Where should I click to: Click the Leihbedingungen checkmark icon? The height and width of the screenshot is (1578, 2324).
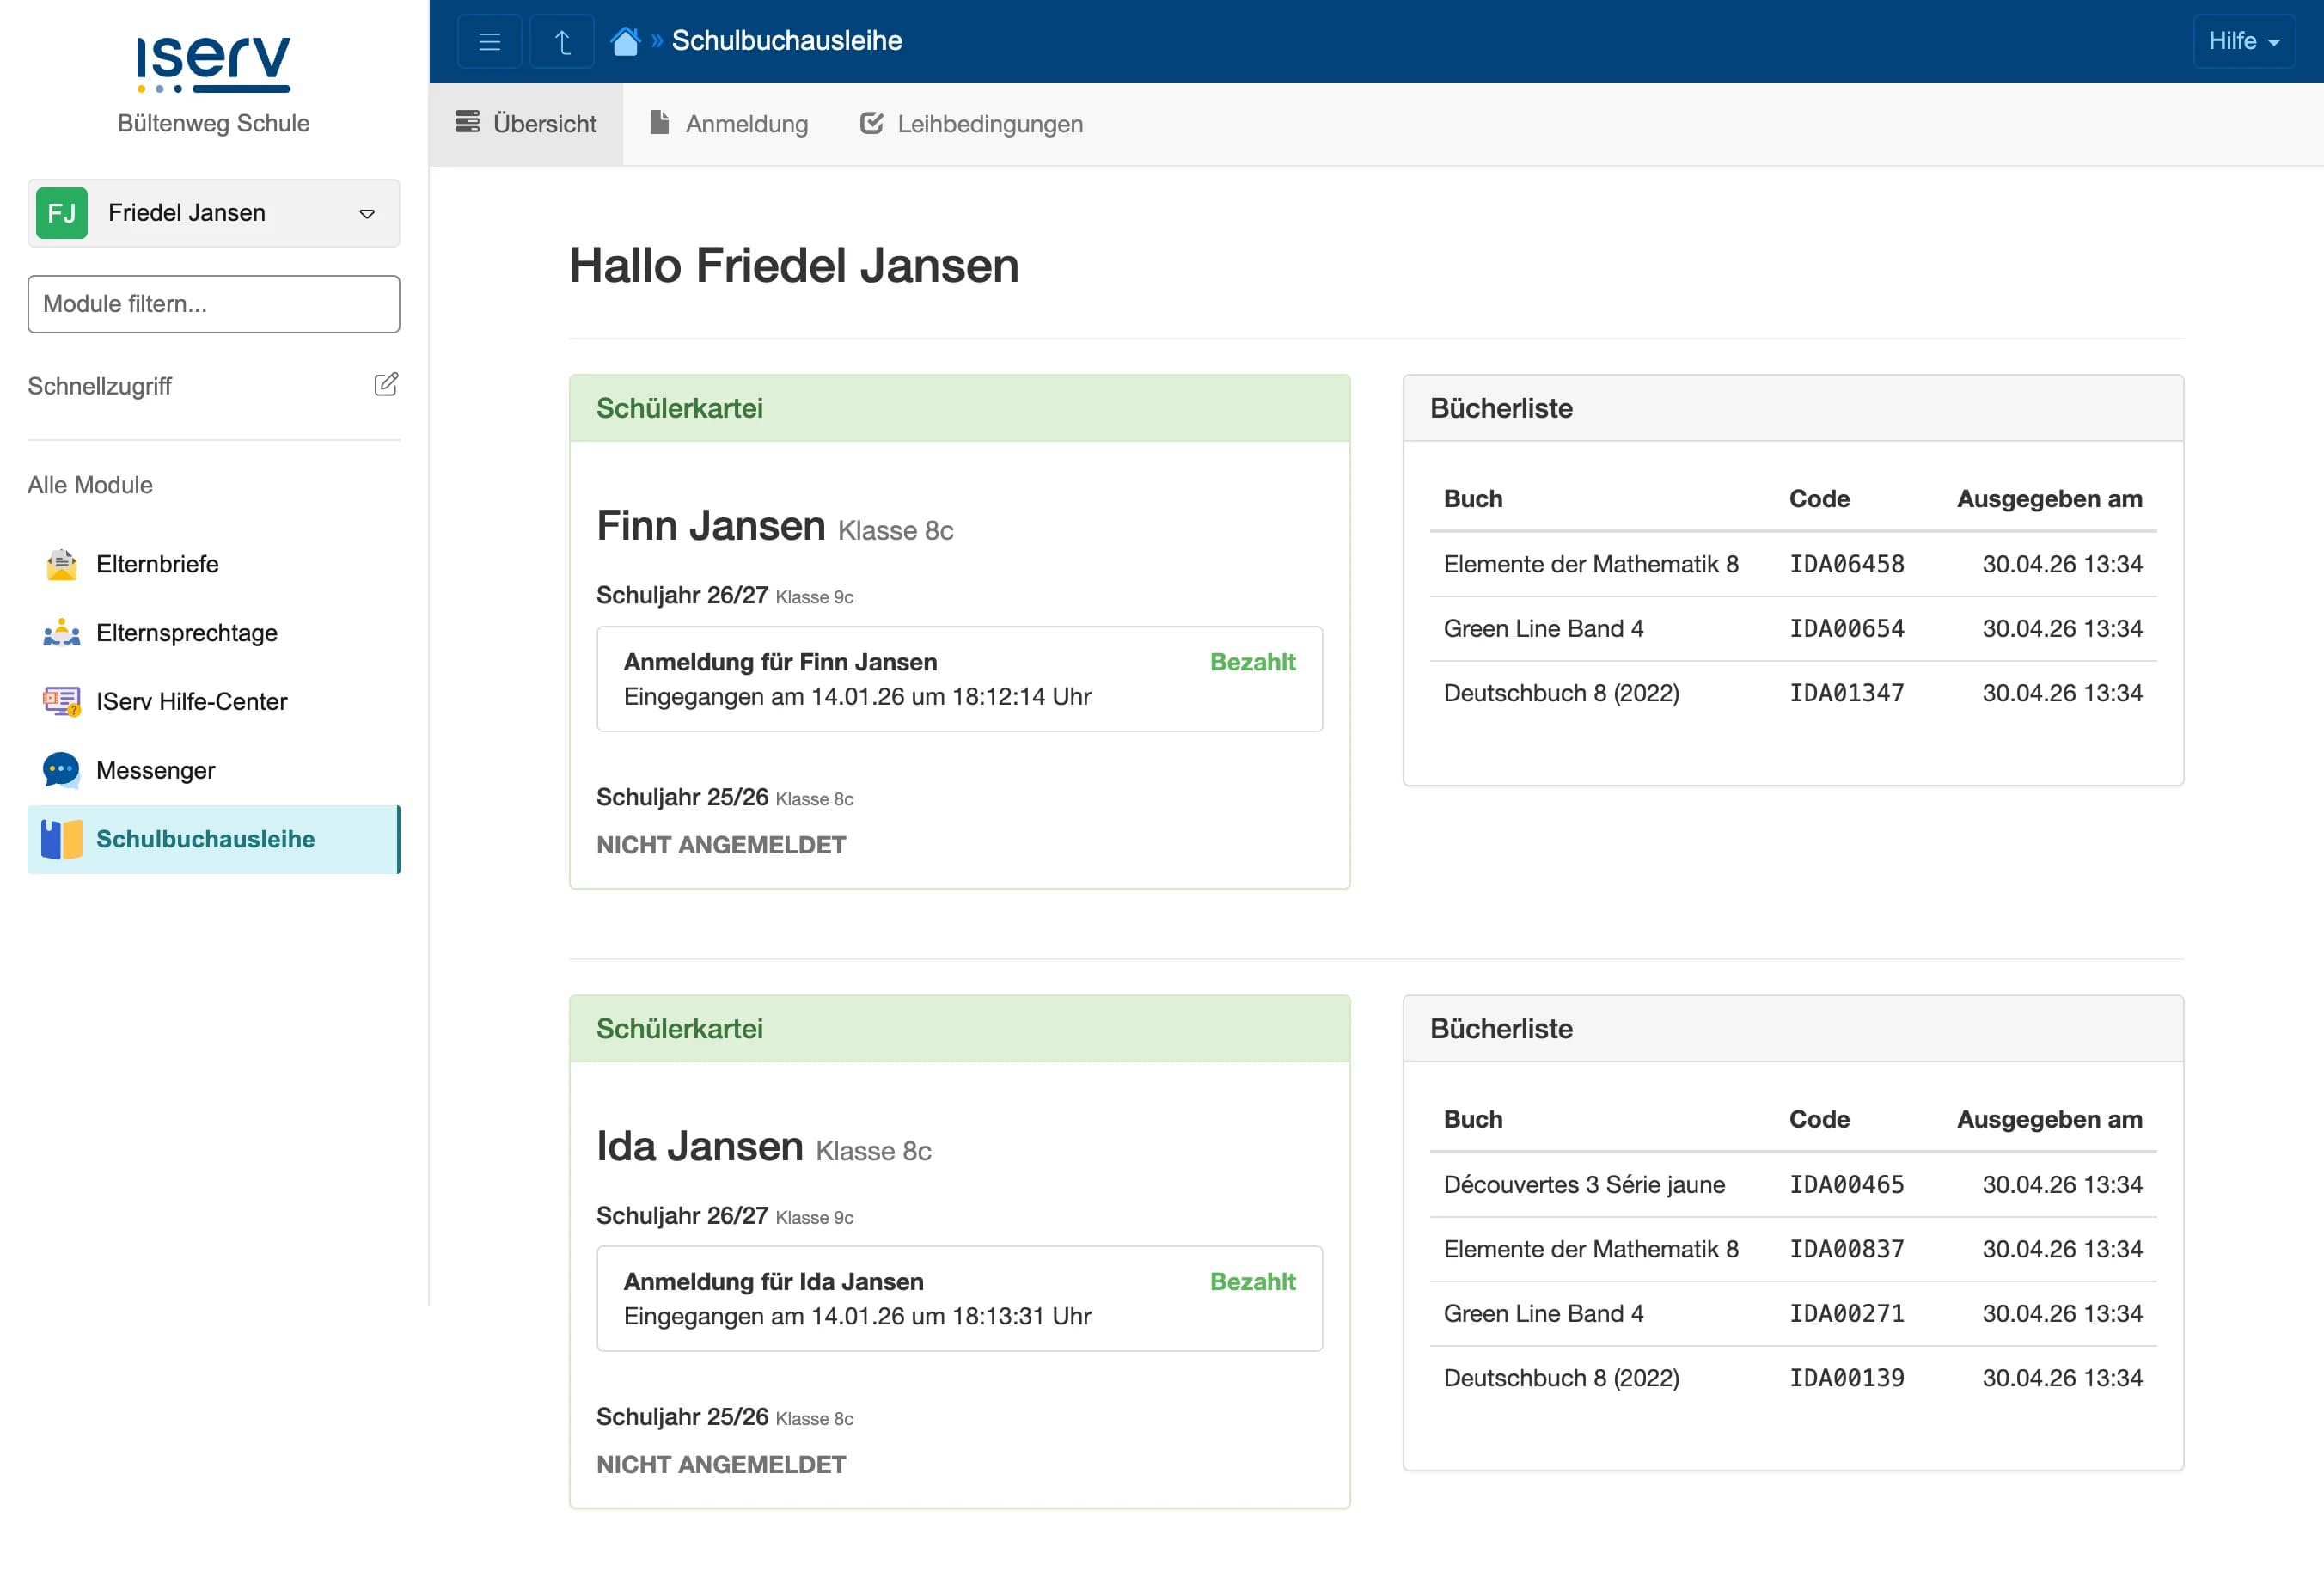[872, 123]
